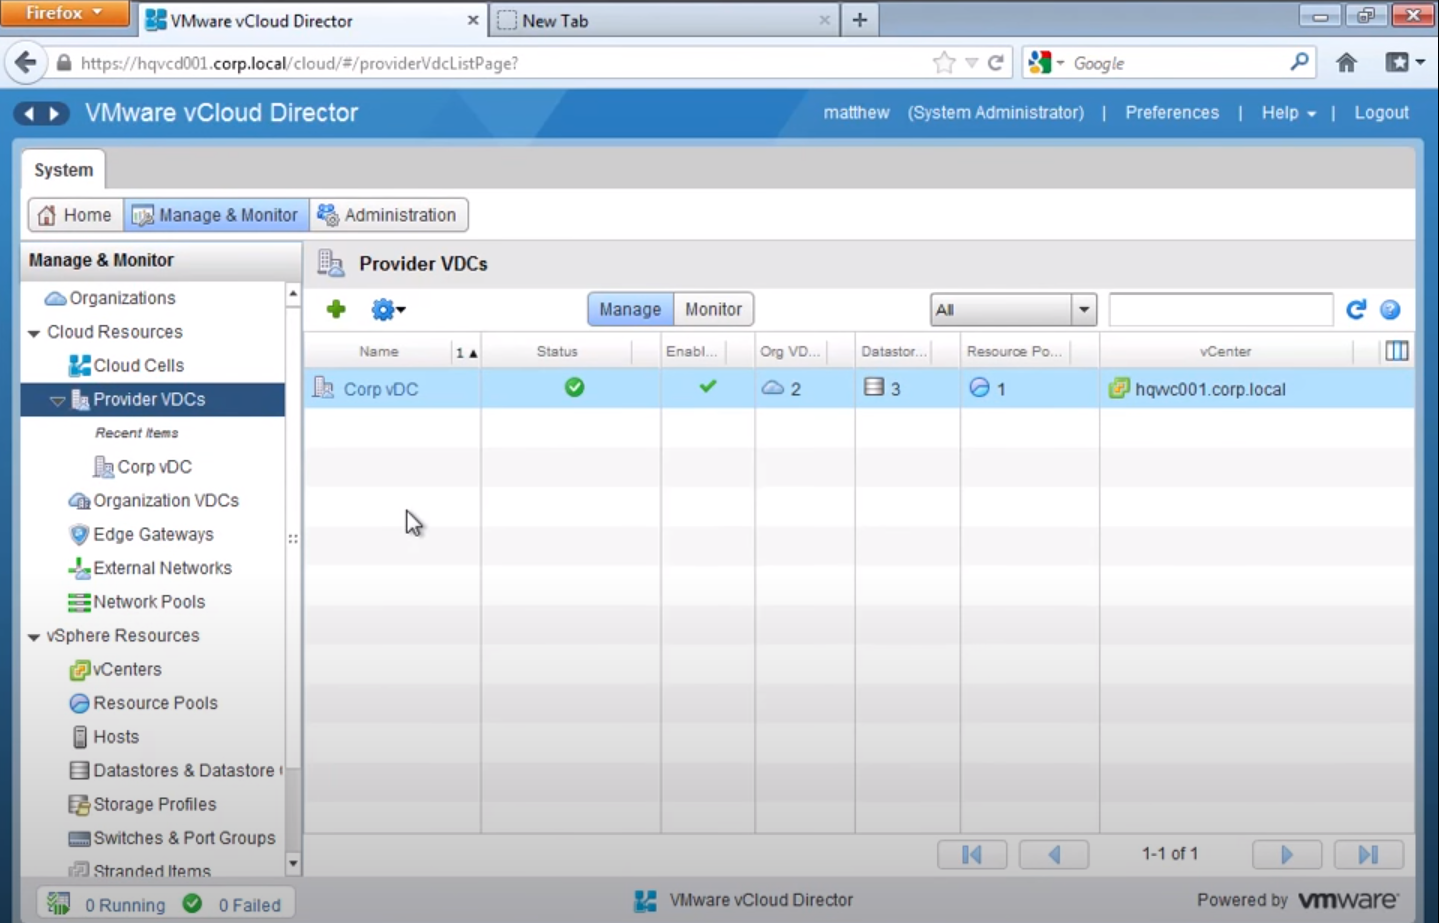Open Resource Pools in the tree
This screenshot has height=923, width=1439.
pyautogui.click(x=155, y=704)
